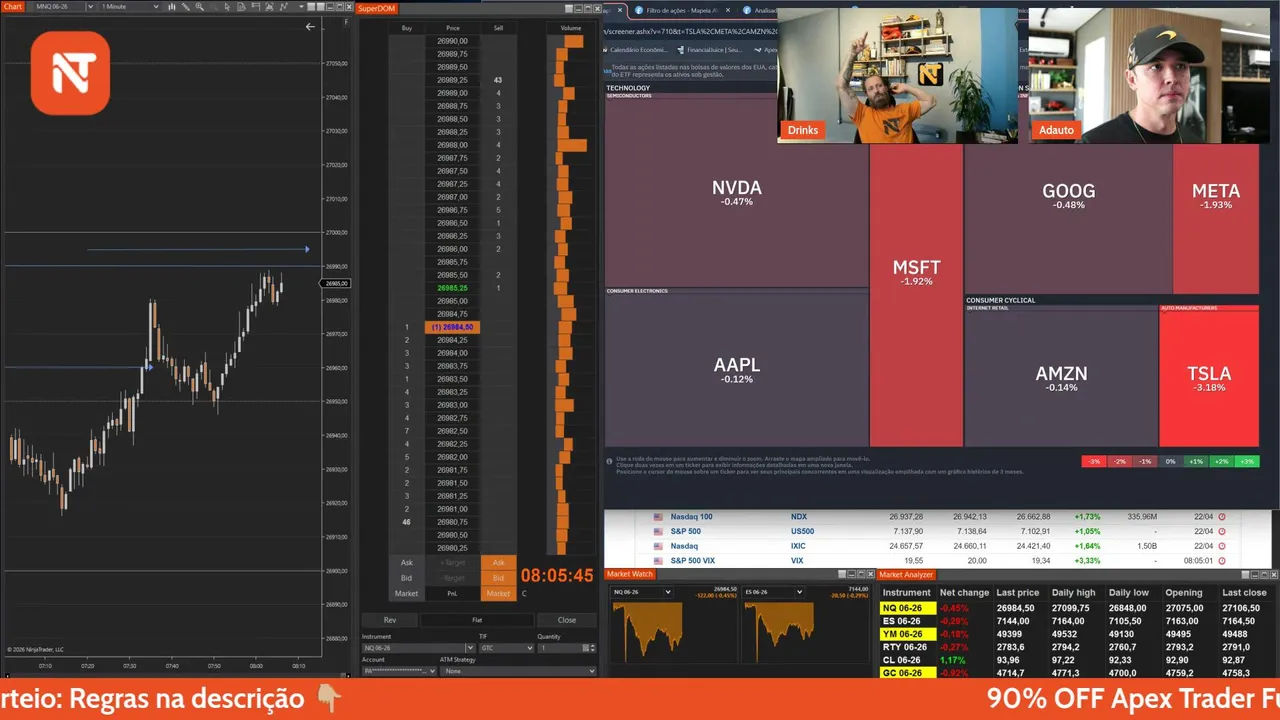Click the orange Sell Ask button
Viewport: 1280px width, 720px height.
click(498, 562)
